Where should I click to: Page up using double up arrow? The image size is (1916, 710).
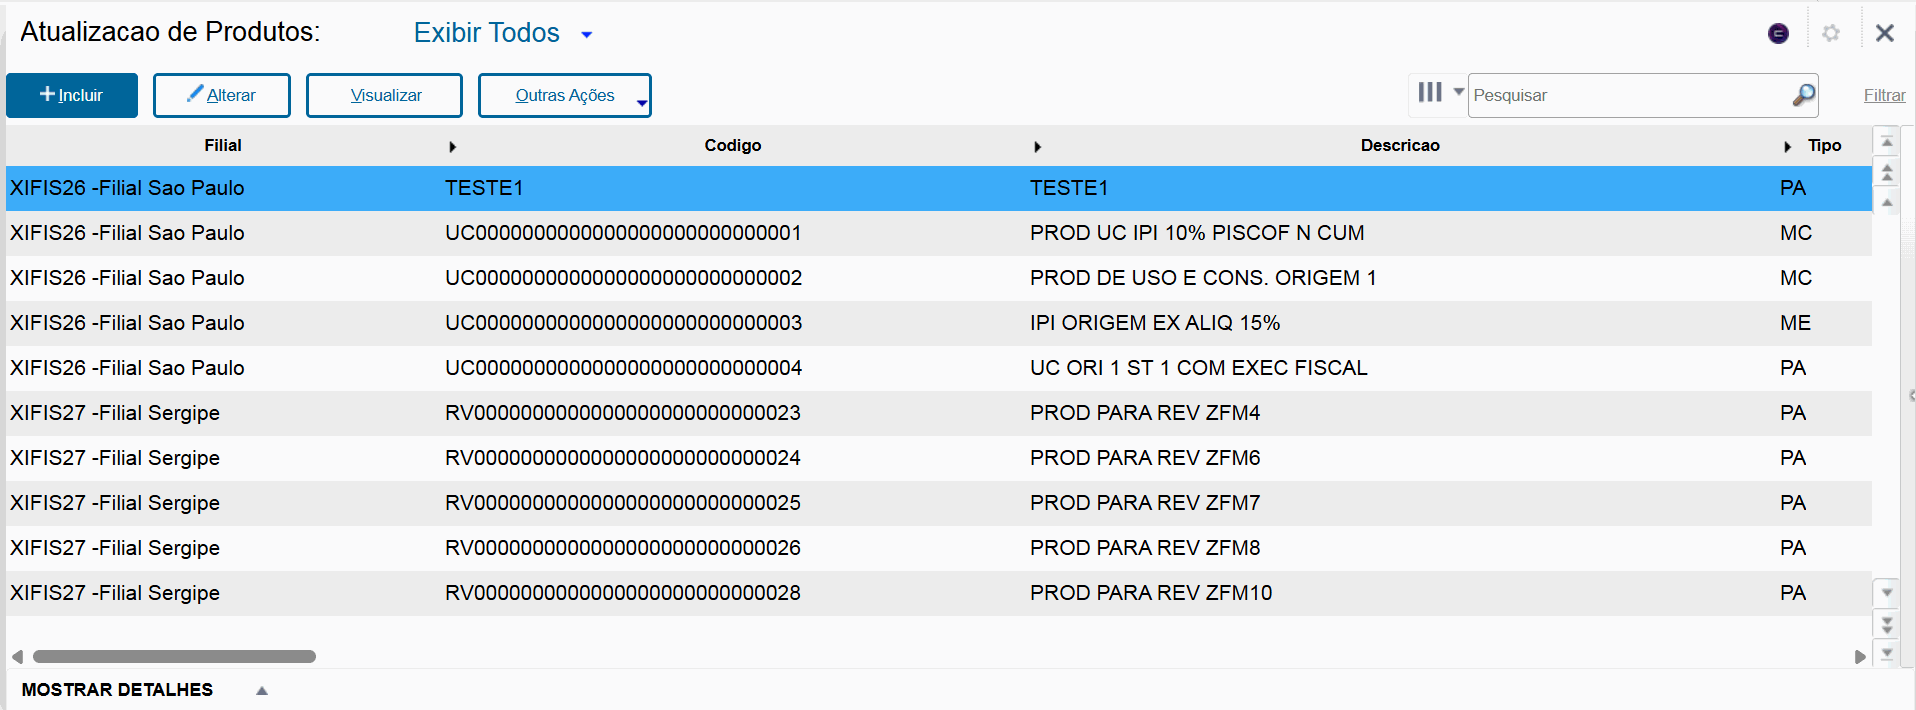(1887, 173)
